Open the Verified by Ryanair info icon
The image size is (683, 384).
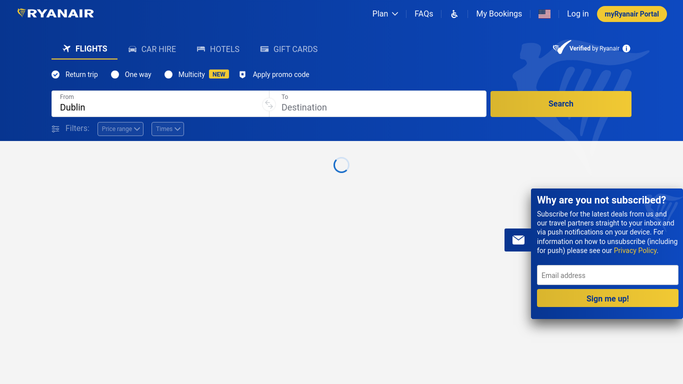(626, 48)
